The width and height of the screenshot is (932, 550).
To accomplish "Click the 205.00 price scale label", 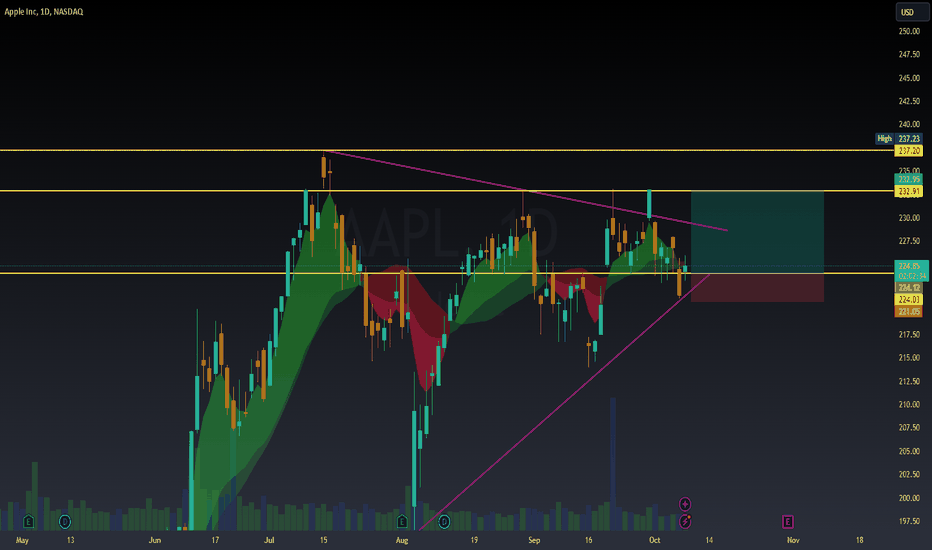I will 909,451.
